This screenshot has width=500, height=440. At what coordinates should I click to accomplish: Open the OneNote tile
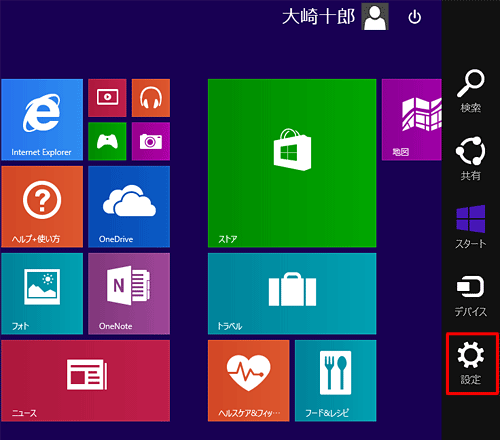129,294
